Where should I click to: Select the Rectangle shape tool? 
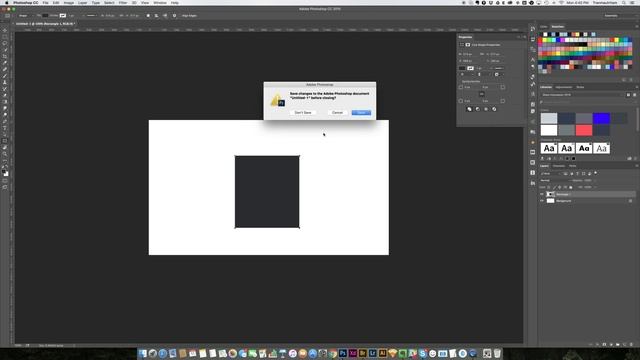tap(5, 141)
